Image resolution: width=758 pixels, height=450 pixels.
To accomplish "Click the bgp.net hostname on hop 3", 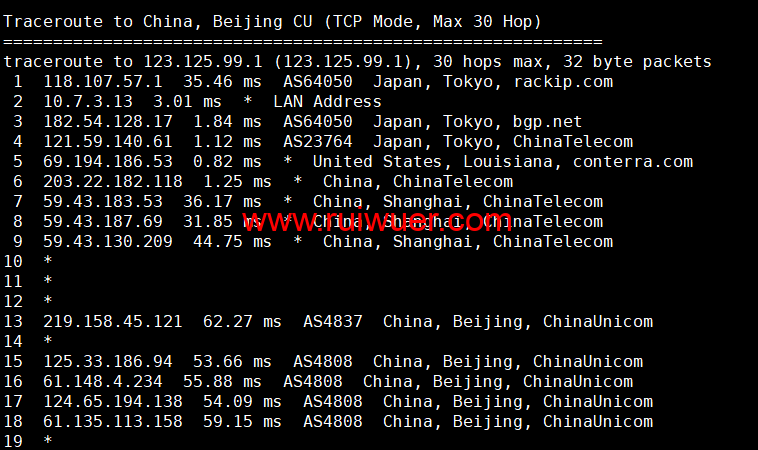I will (547, 122).
